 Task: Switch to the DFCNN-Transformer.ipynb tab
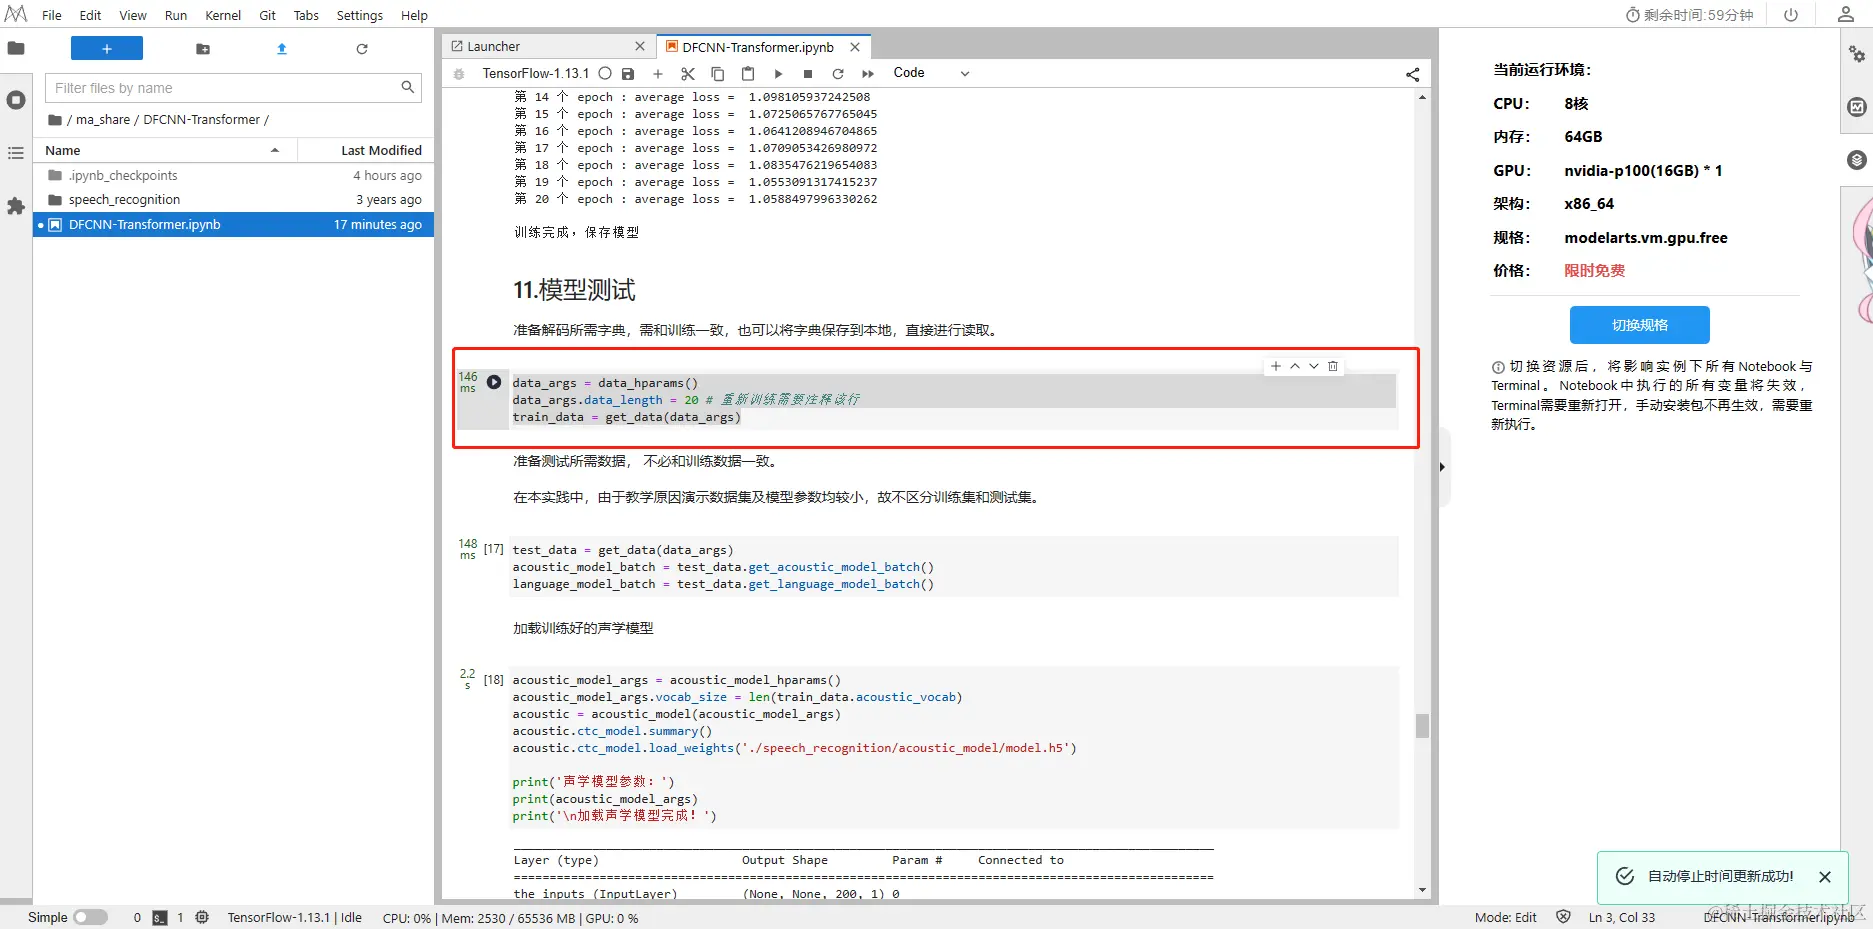764,46
